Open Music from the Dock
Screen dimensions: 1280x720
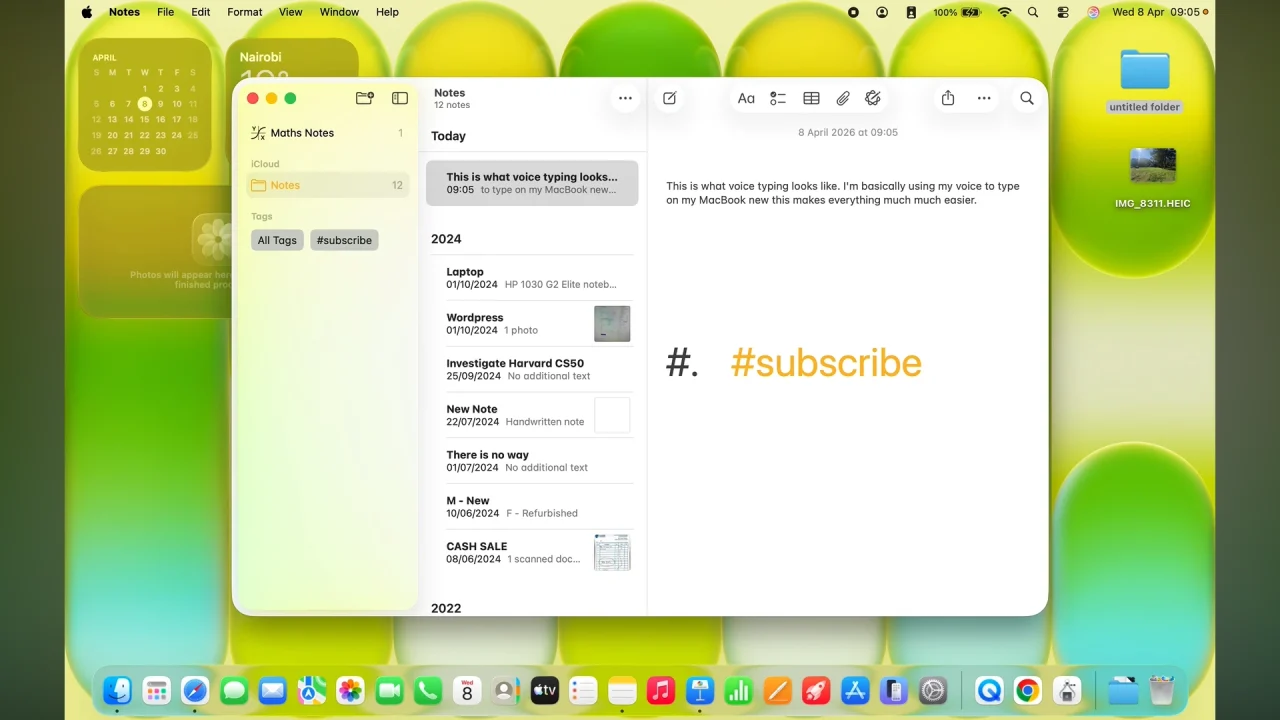(660, 690)
